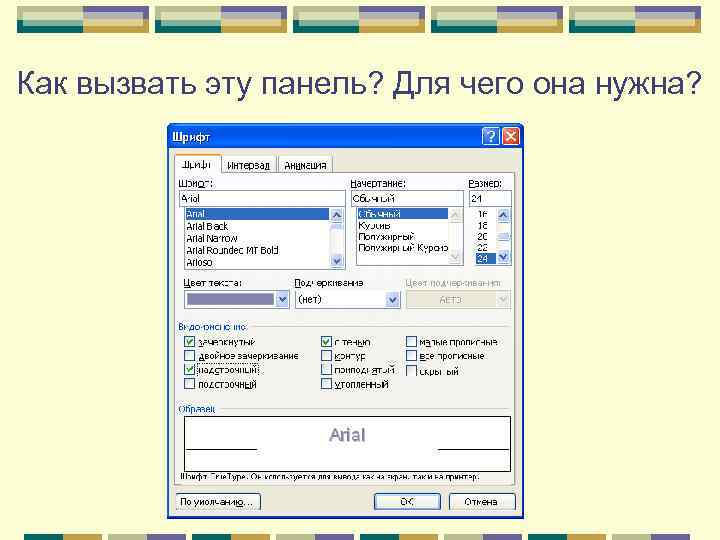Open Цвет текста dropdown arrow

click(282, 299)
